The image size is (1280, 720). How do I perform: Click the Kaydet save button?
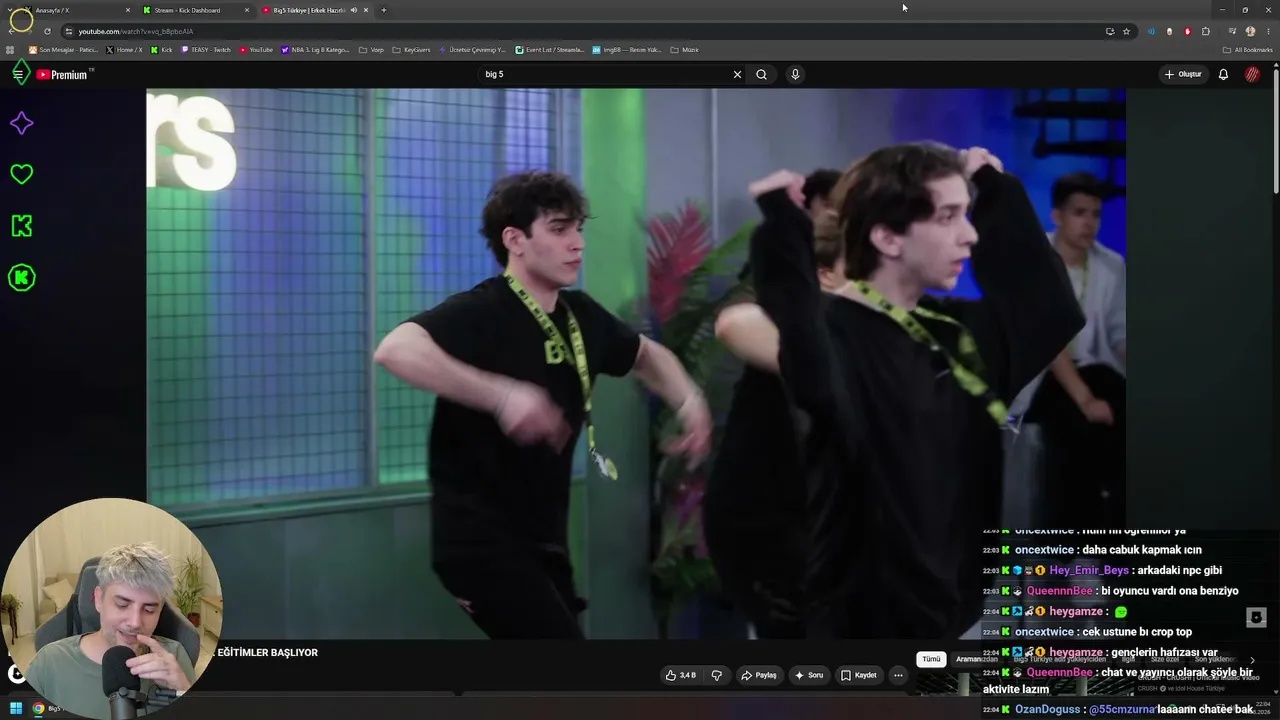pyautogui.click(x=858, y=675)
